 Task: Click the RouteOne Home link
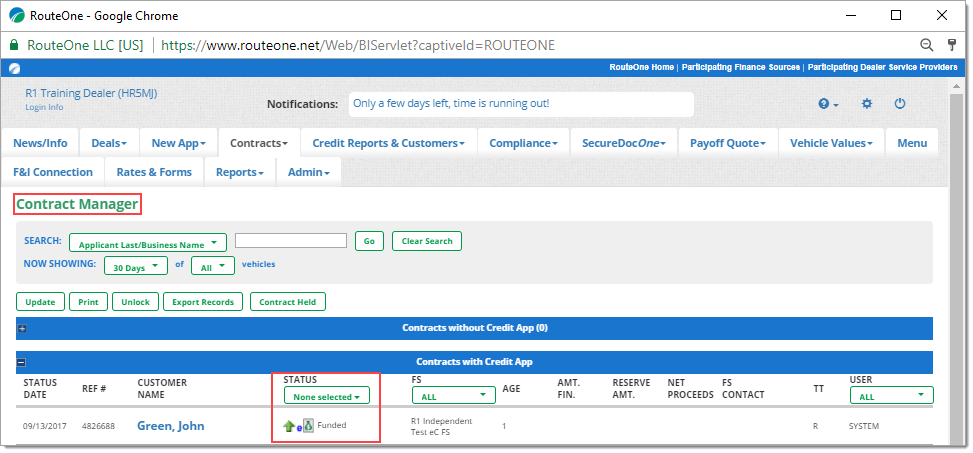tap(642, 67)
